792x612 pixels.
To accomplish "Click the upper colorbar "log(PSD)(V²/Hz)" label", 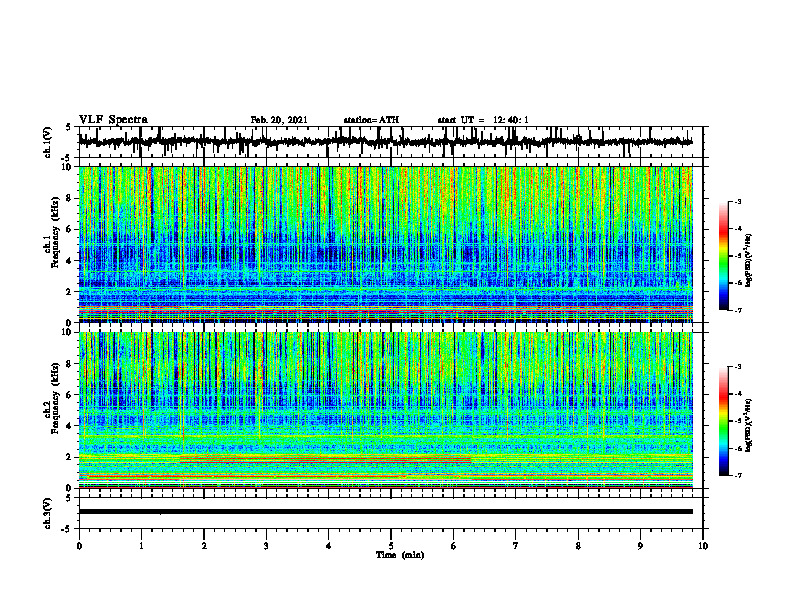I will [749, 260].
